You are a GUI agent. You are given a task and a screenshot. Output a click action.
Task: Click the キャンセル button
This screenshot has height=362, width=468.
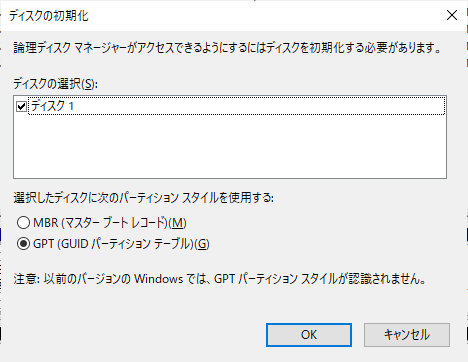point(407,335)
